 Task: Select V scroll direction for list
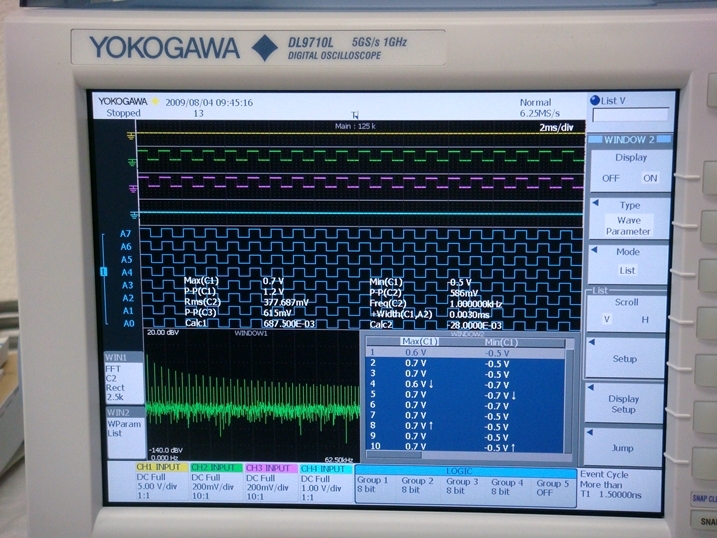pyautogui.click(x=606, y=320)
